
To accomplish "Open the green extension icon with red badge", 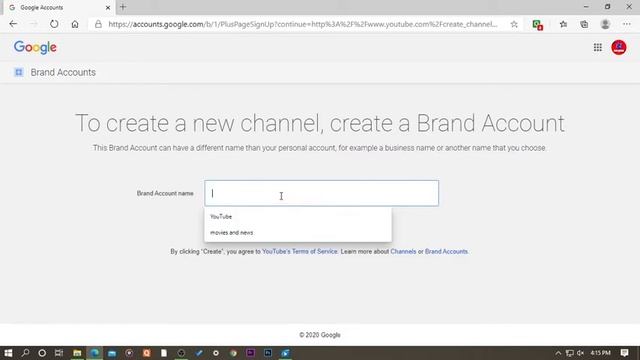I will (x=537, y=24).
